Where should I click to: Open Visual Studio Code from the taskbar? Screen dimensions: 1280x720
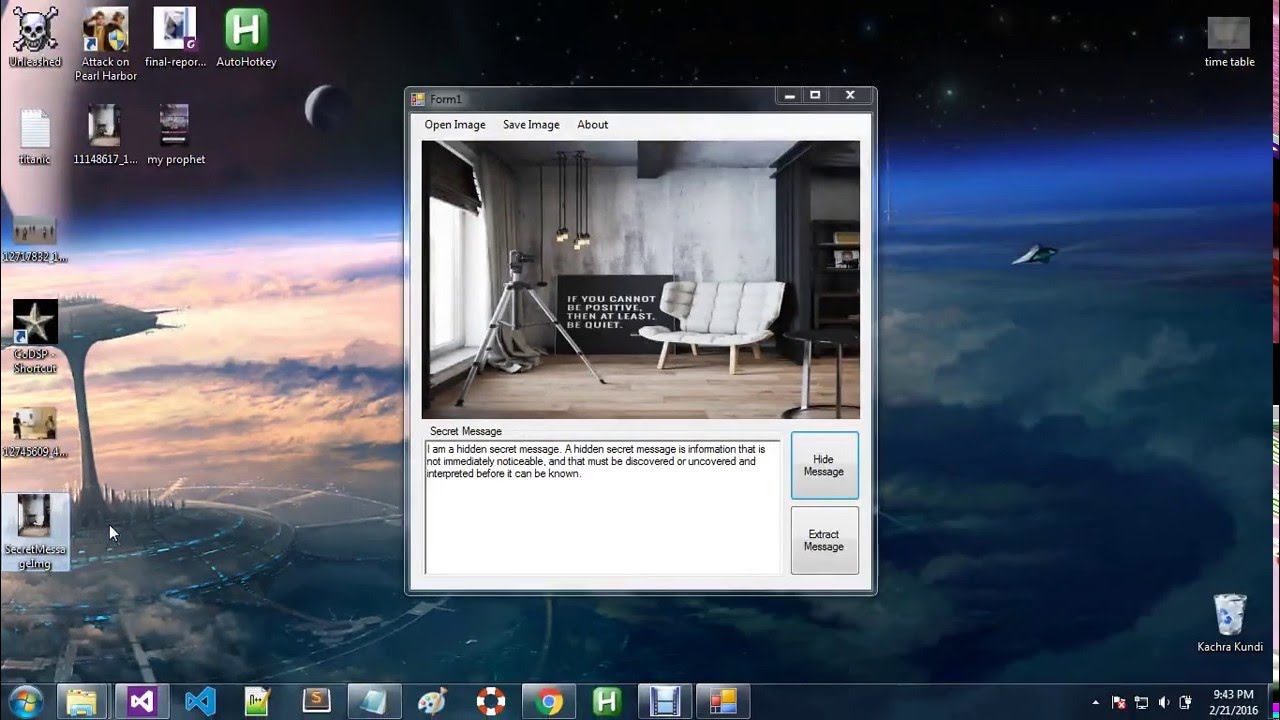pos(200,702)
